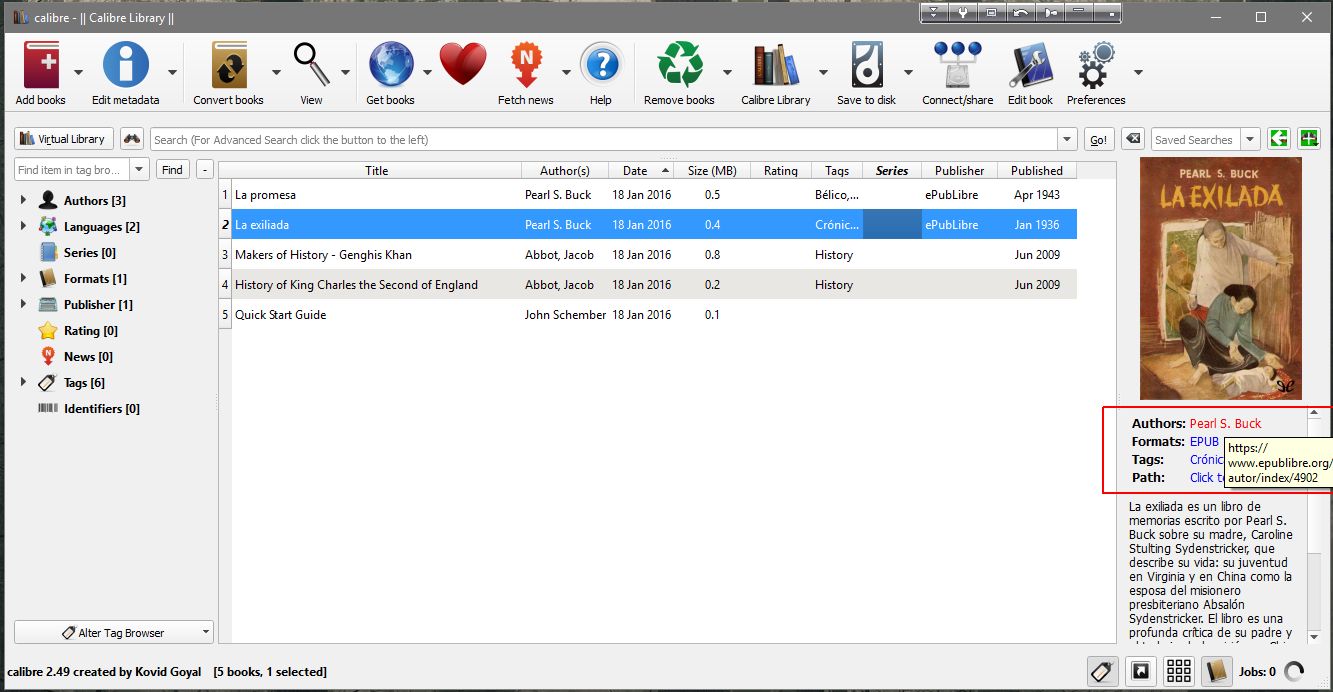Open the Calibre Library bookshelf icon
This screenshot has height=692, width=1333.
[x=776, y=66]
